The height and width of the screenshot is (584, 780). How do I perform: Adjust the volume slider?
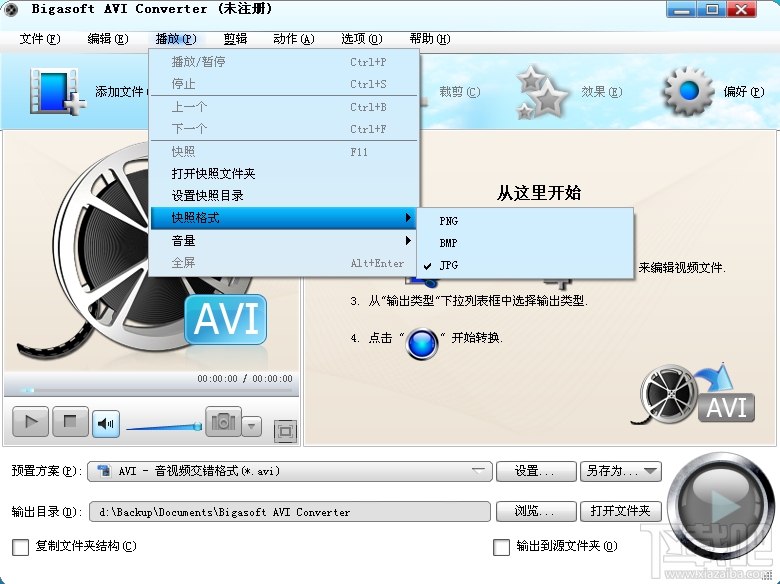click(x=164, y=426)
